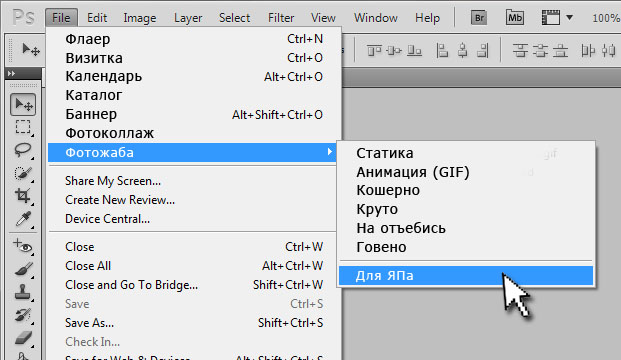621x360 pixels.
Task: Open the Select menu
Action: [x=234, y=18]
